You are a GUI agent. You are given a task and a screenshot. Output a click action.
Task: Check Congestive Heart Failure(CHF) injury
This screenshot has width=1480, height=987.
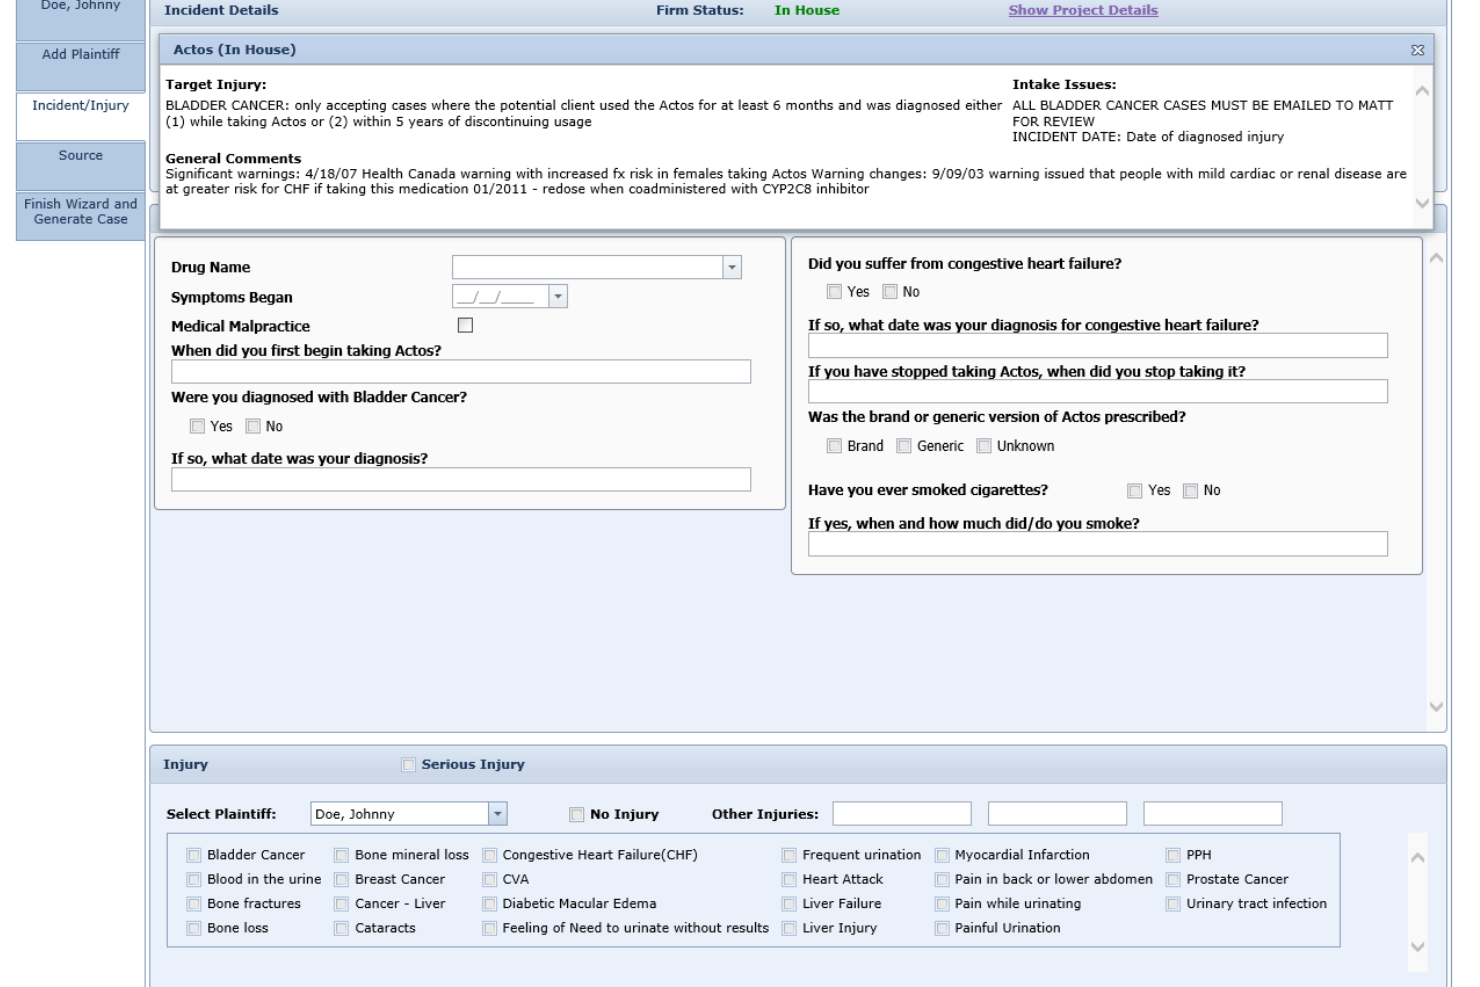coord(489,856)
